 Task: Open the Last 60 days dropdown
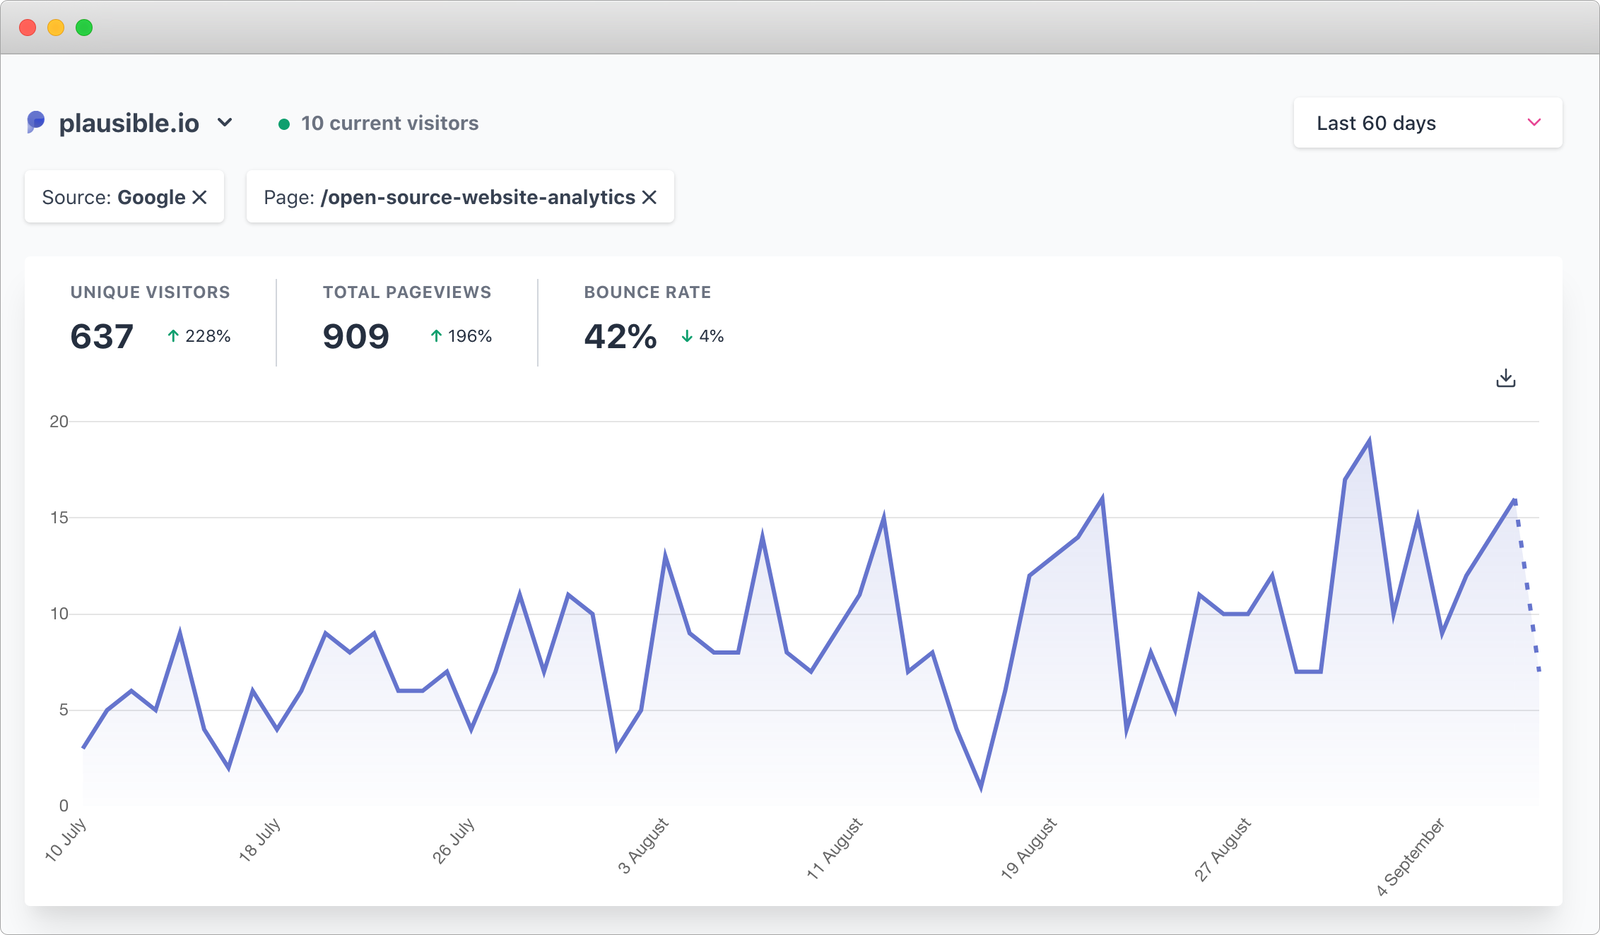(x=1427, y=122)
